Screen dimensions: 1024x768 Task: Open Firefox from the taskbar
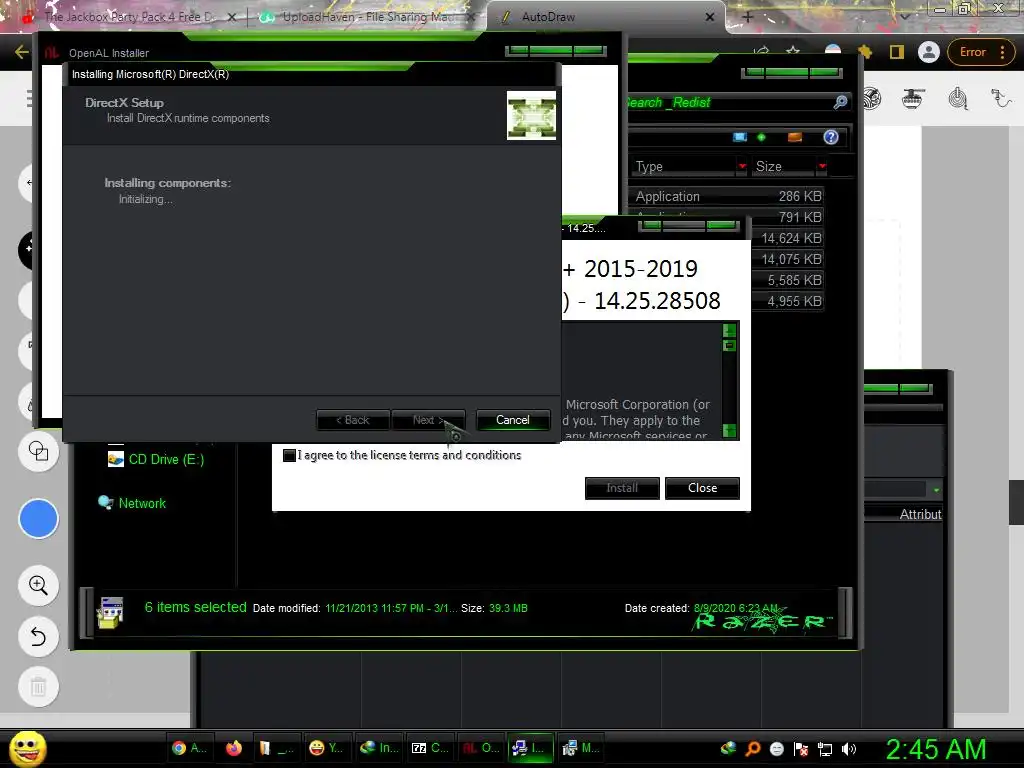[x=233, y=748]
